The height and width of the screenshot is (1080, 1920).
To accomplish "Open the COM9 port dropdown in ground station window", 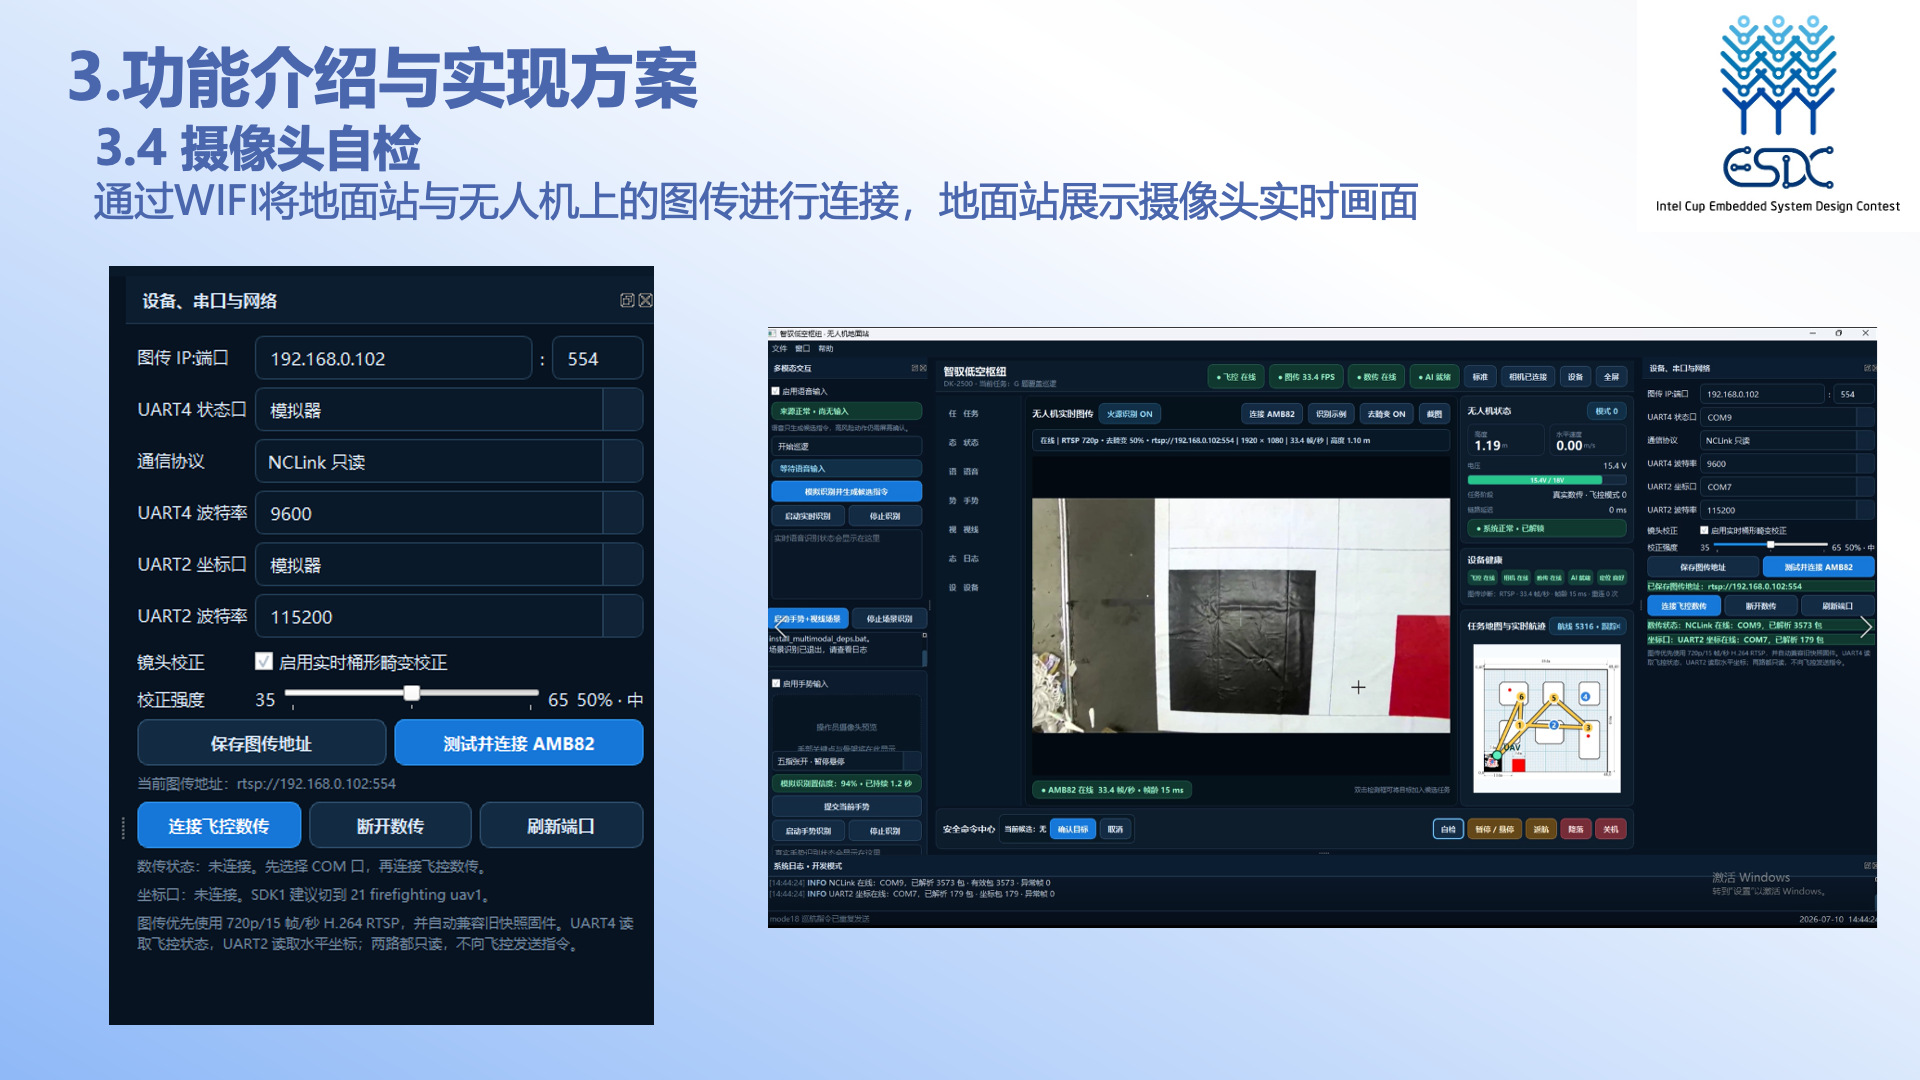I will (x=1787, y=417).
